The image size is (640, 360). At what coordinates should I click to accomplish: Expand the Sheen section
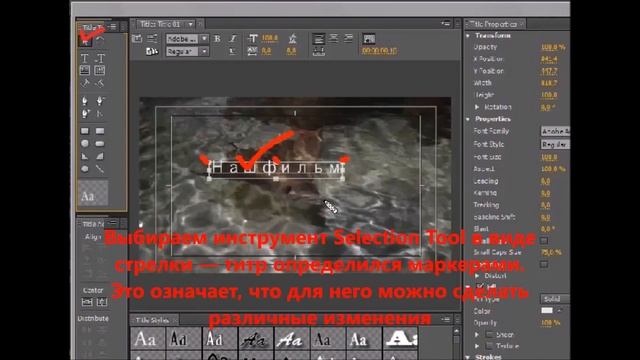pyautogui.click(x=477, y=334)
